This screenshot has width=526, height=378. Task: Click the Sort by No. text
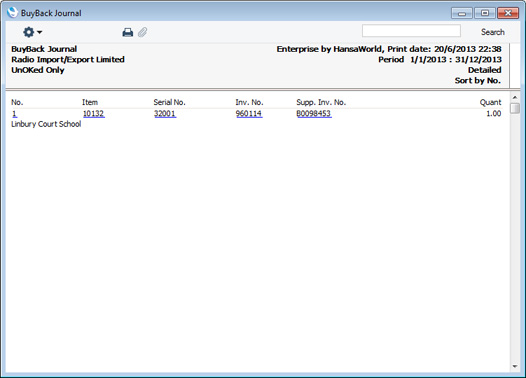[478, 80]
